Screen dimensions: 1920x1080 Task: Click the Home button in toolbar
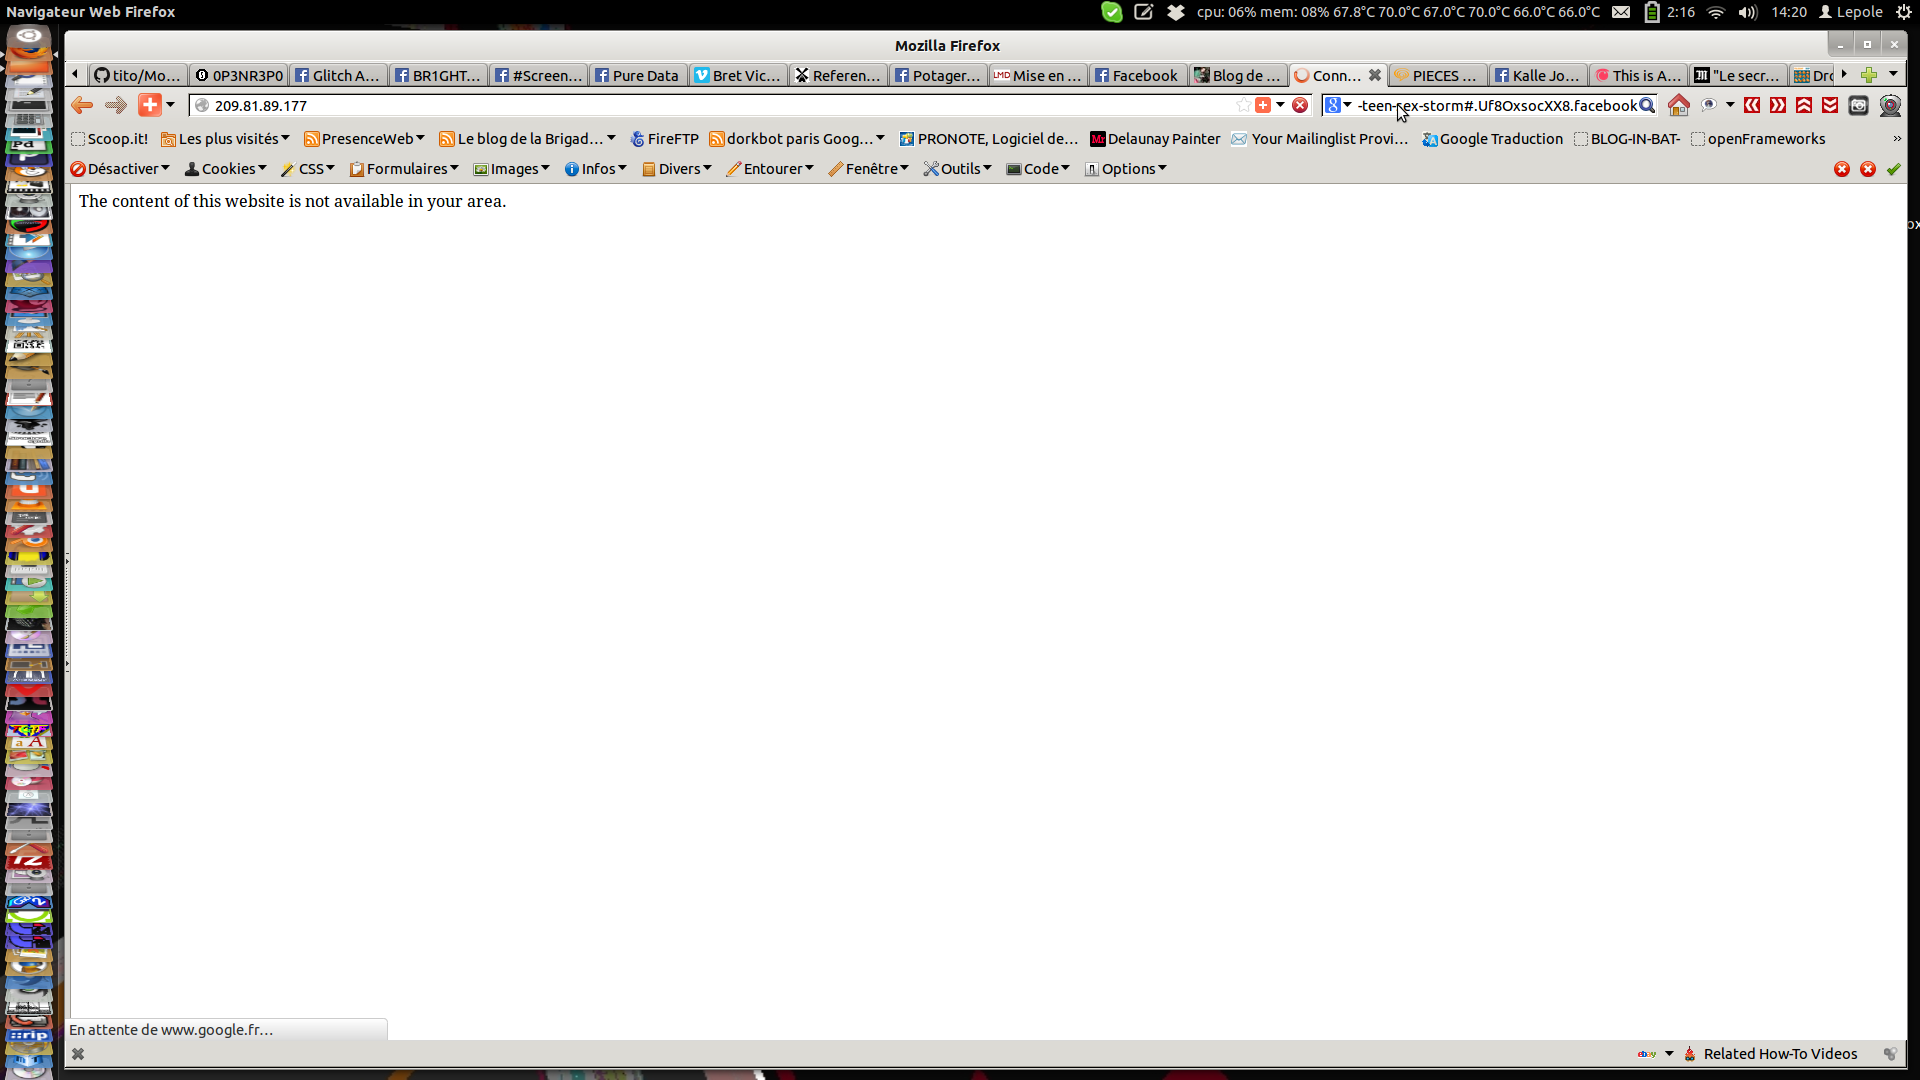pyautogui.click(x=1678, y=105)
